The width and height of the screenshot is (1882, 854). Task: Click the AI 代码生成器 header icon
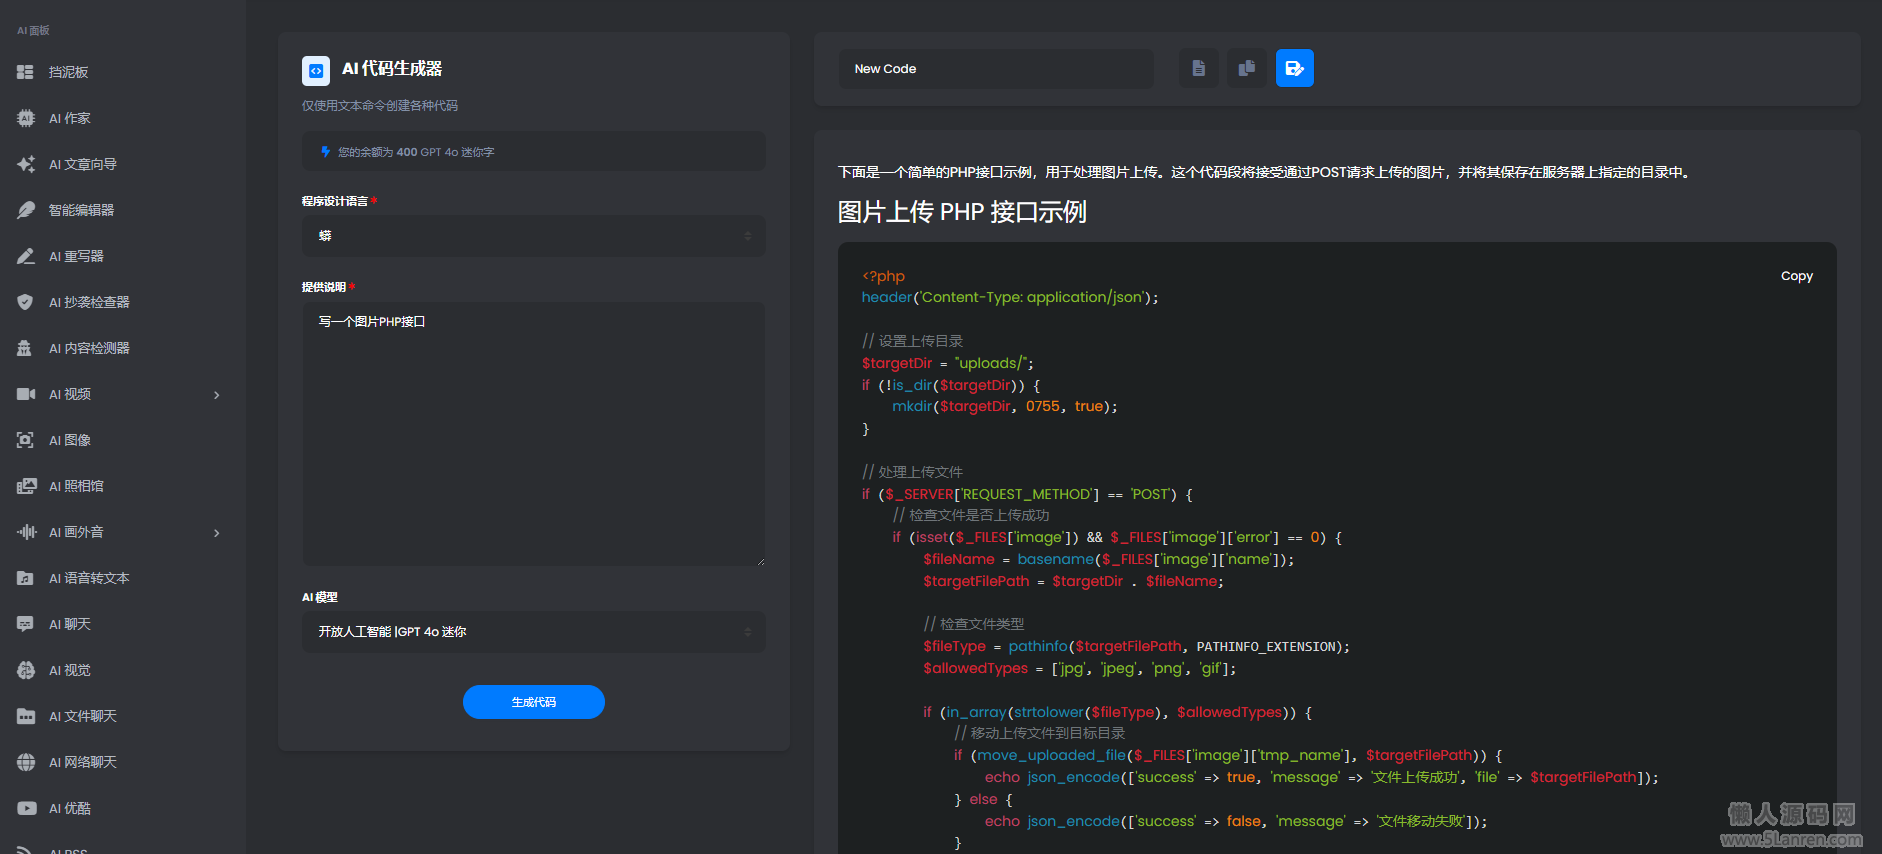[316, 70]
